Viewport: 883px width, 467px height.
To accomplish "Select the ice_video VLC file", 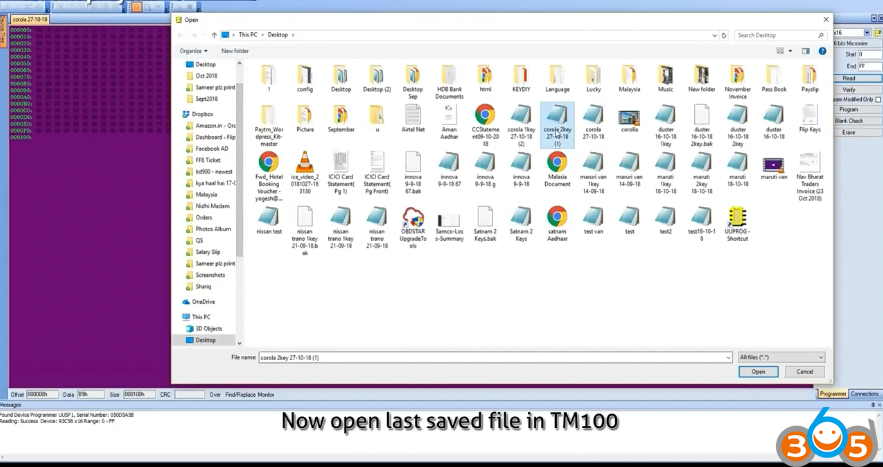I will coord(305,172).
